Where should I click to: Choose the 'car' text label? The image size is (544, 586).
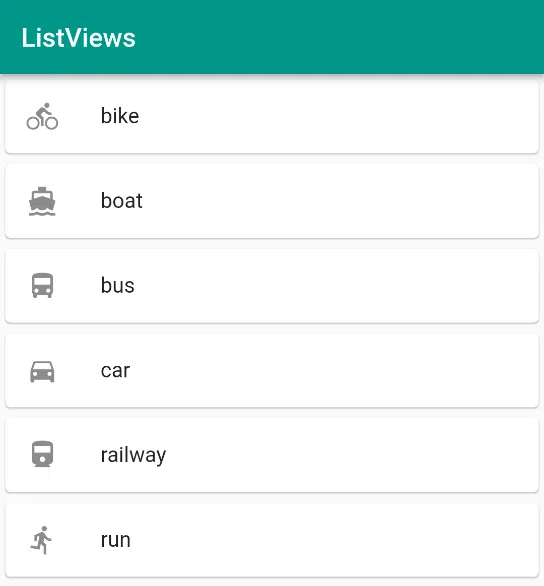tap(115, 371)
